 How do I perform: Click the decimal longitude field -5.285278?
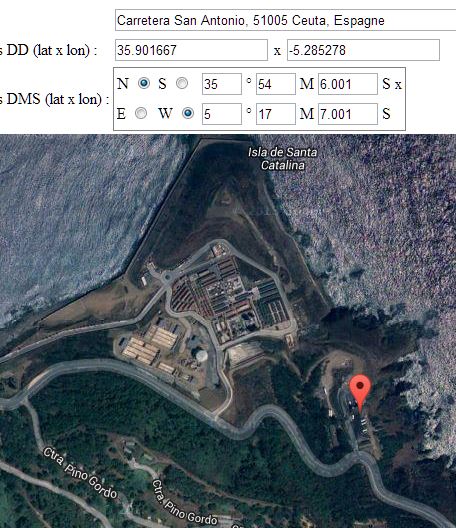pyautogui.click(x=363, y=50)
